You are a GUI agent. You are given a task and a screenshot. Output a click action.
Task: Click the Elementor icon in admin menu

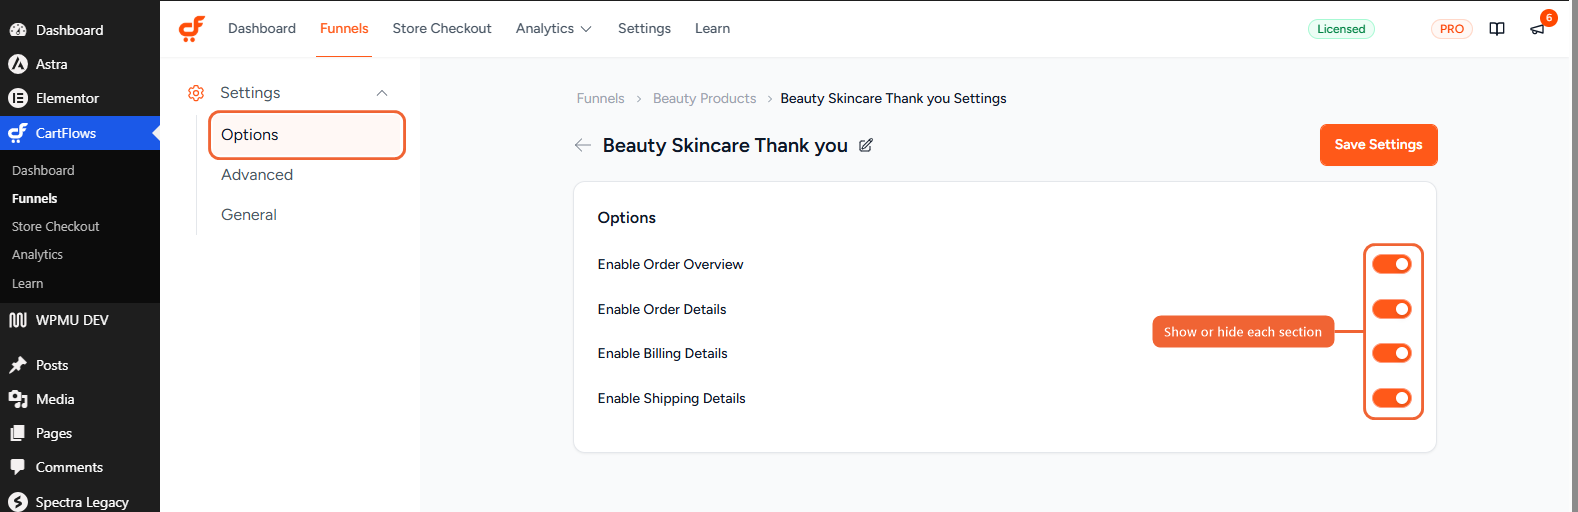click(x=18, y=98)
